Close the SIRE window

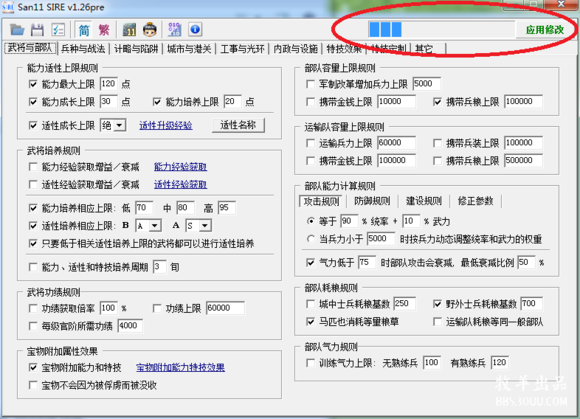[562, 4]
